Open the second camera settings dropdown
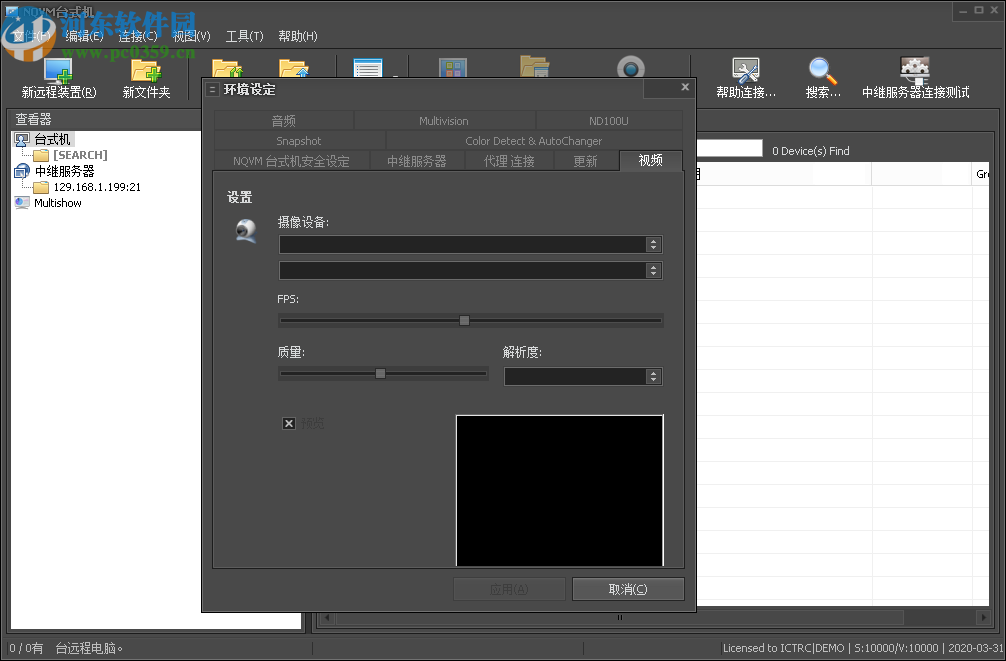This screenshot has width=1006, height=661. 654,270
